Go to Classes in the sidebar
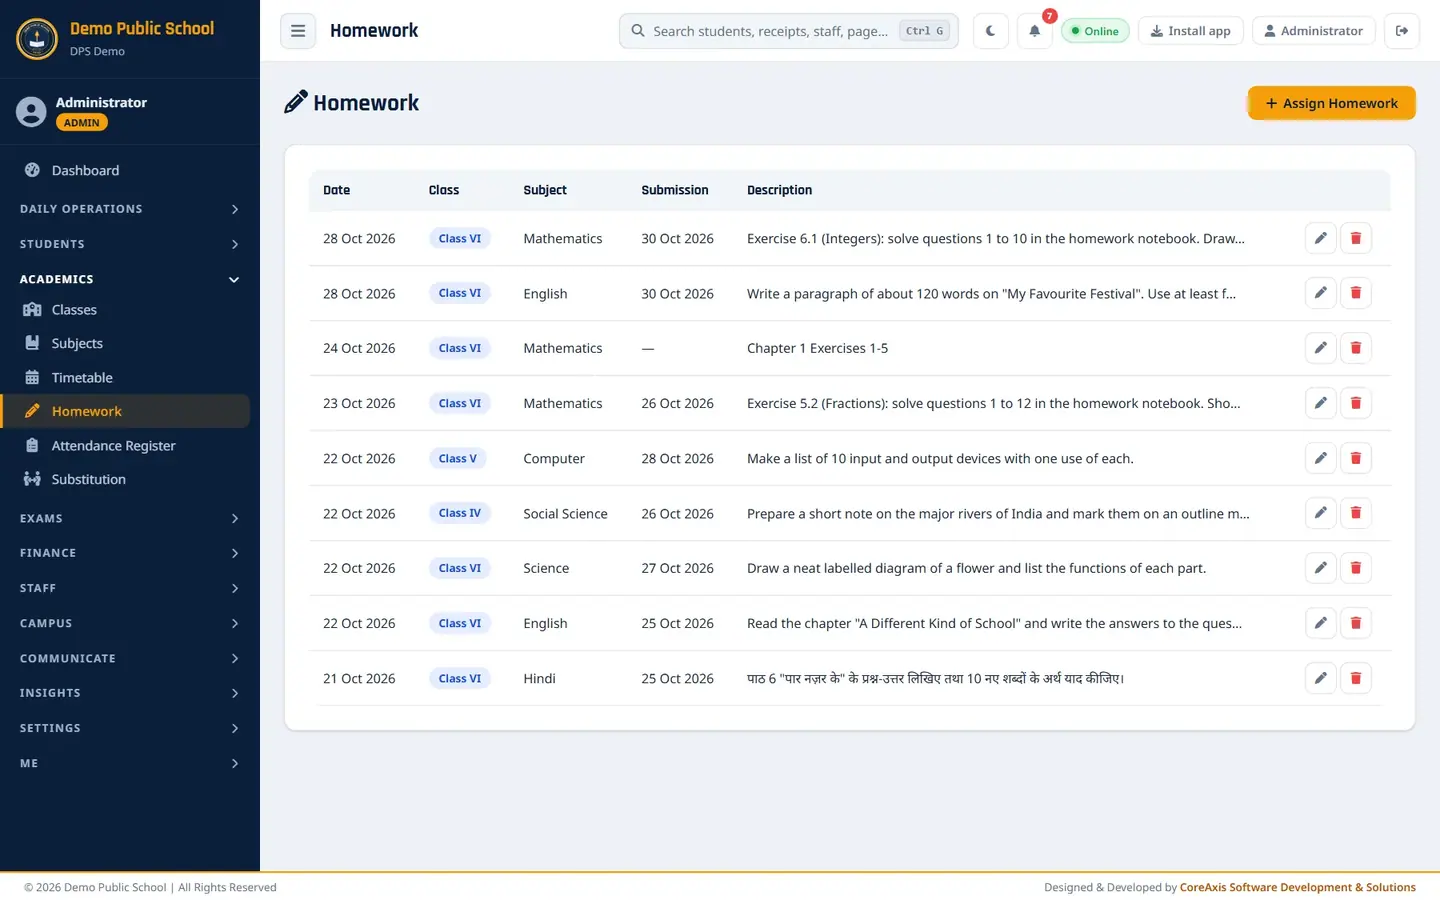 tap(126, 310)
